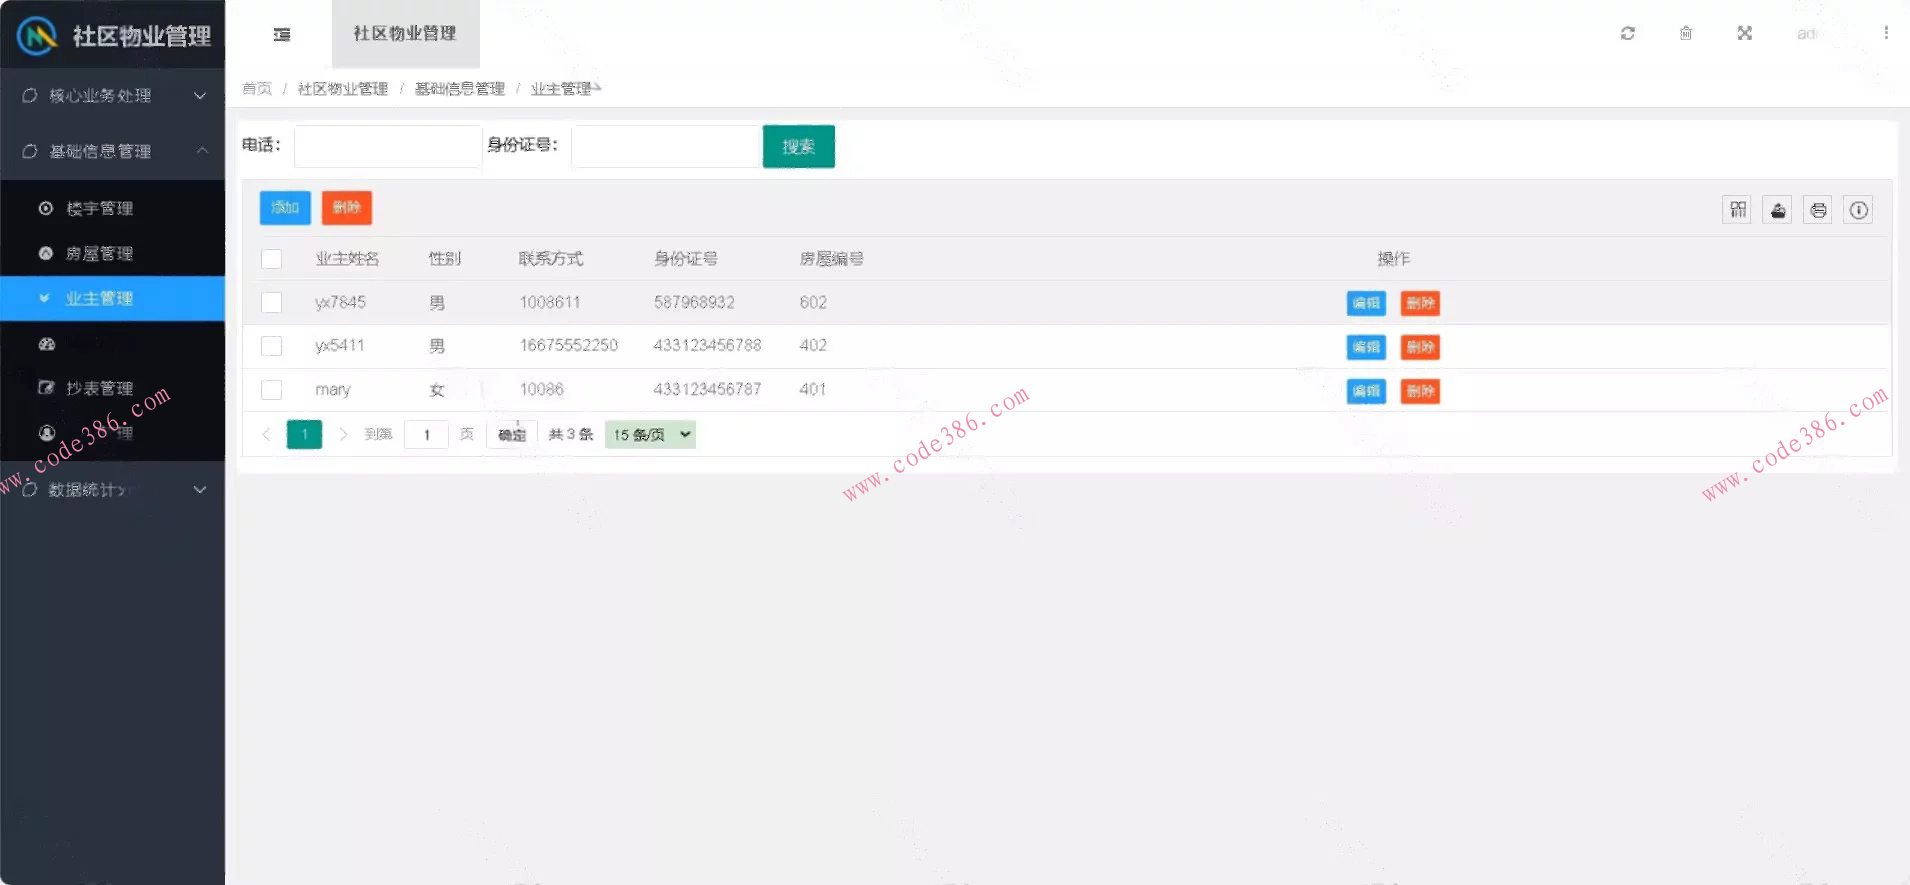Image resolution: width=1910 pixels, height=885 pixels.
Task: Click the trash icon in the top bar
Action: point(1686,33)
